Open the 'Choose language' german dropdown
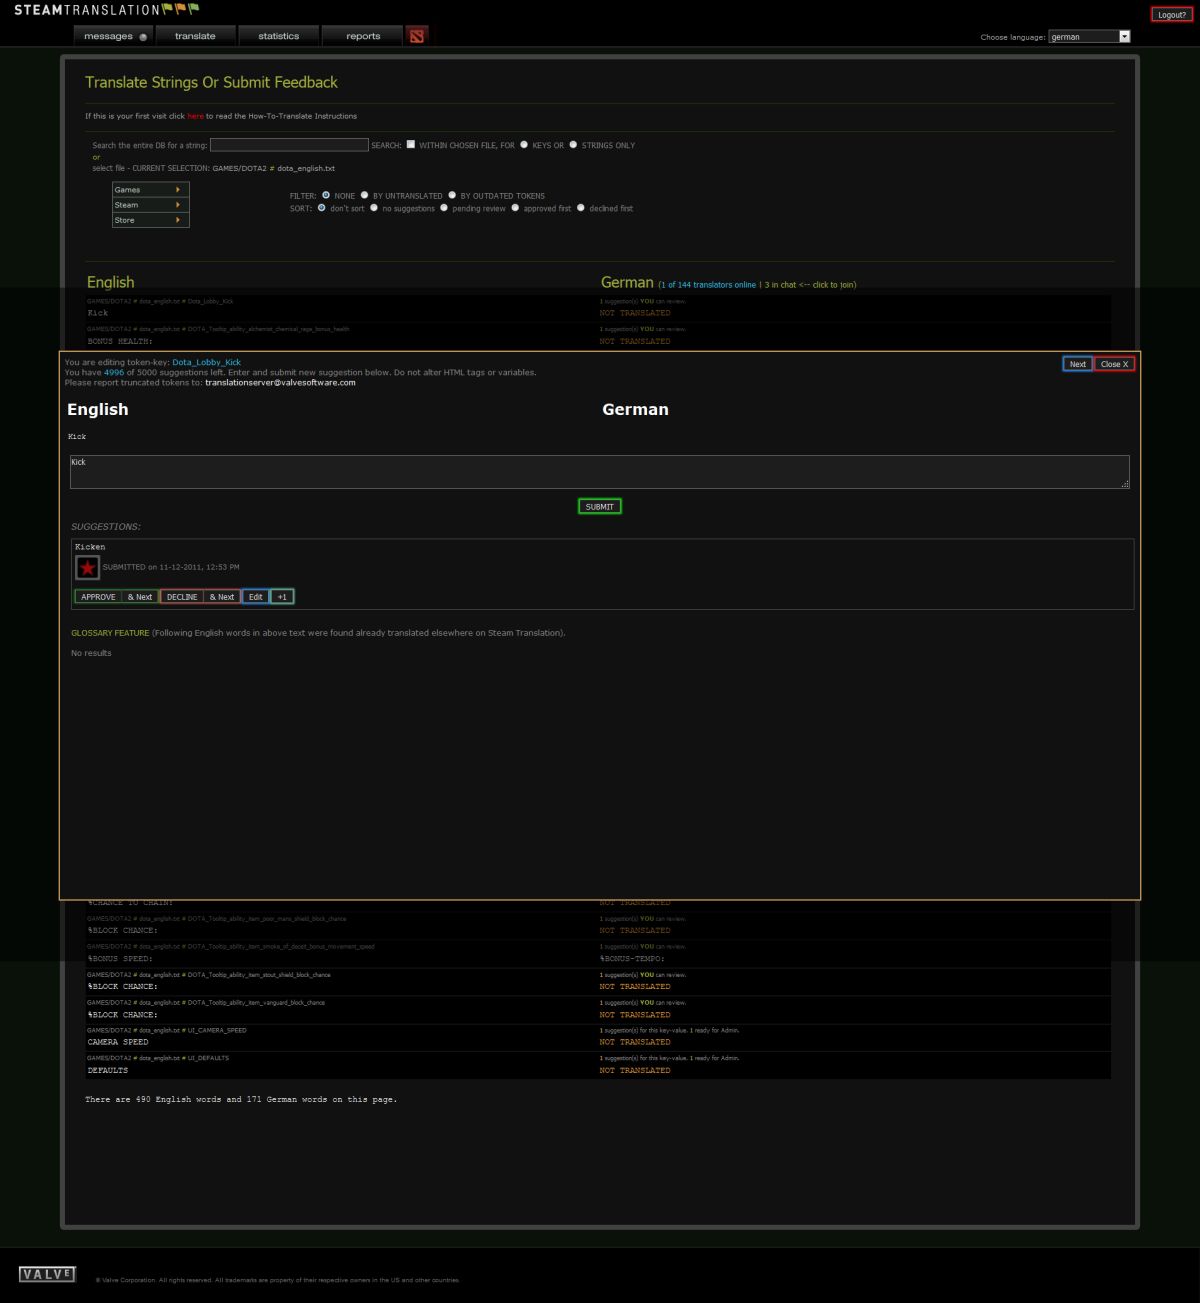The width and height of the screenshot is (1200, 1303). point(1089,36)
